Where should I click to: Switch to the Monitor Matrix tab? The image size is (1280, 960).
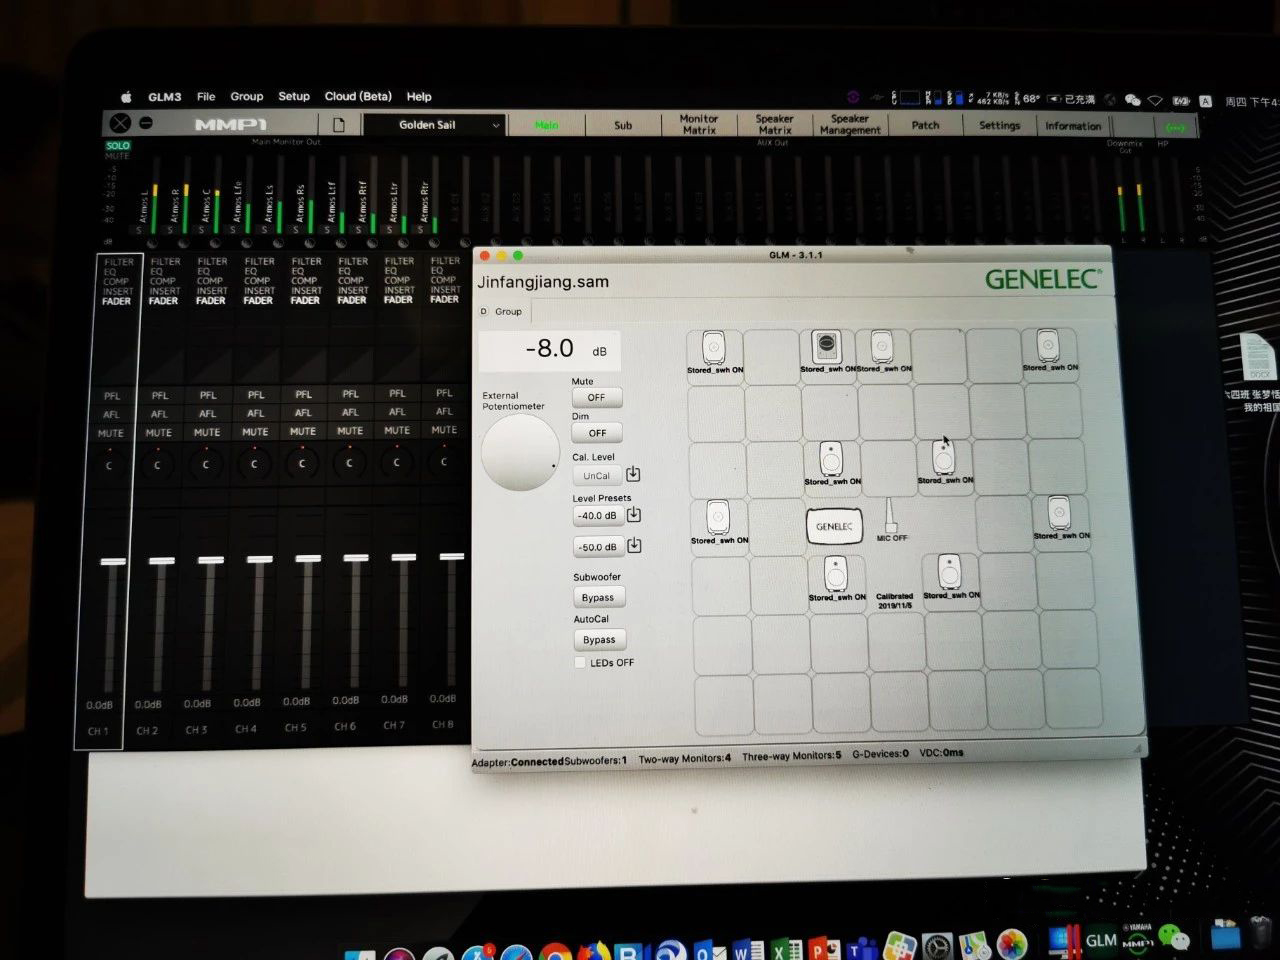(x=699, y=125)
